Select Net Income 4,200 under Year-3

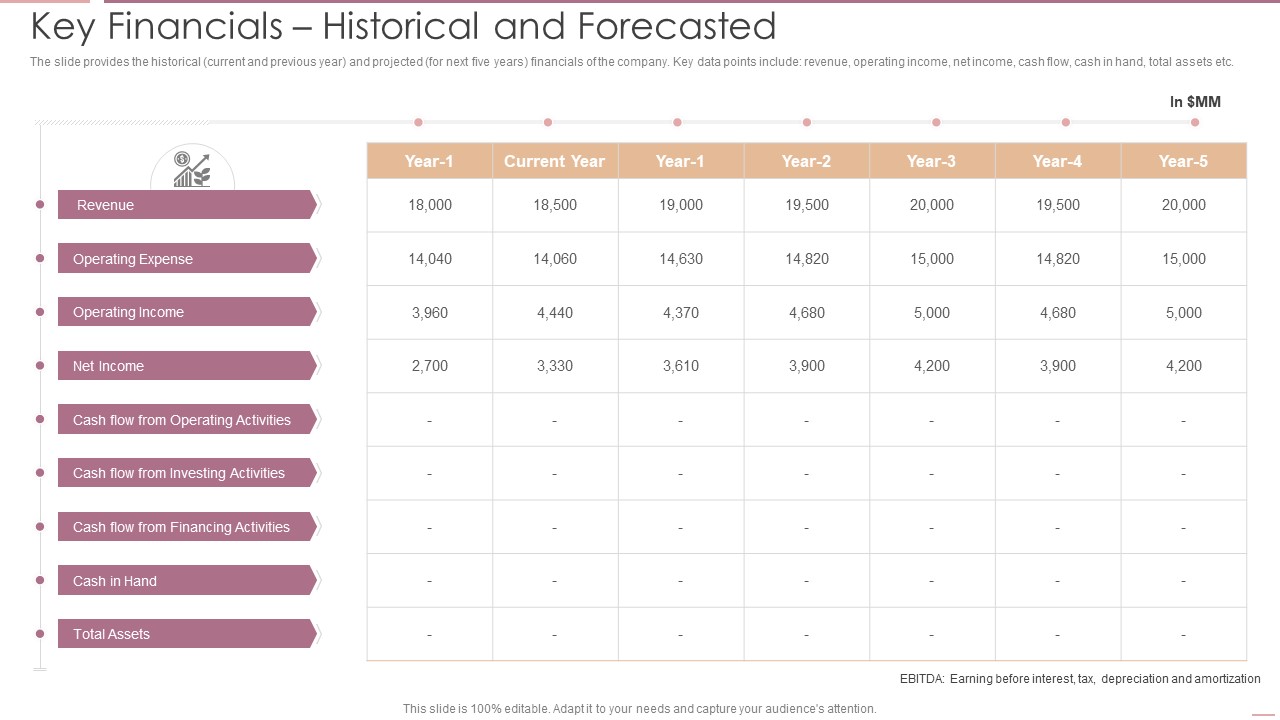click(932, 366)
